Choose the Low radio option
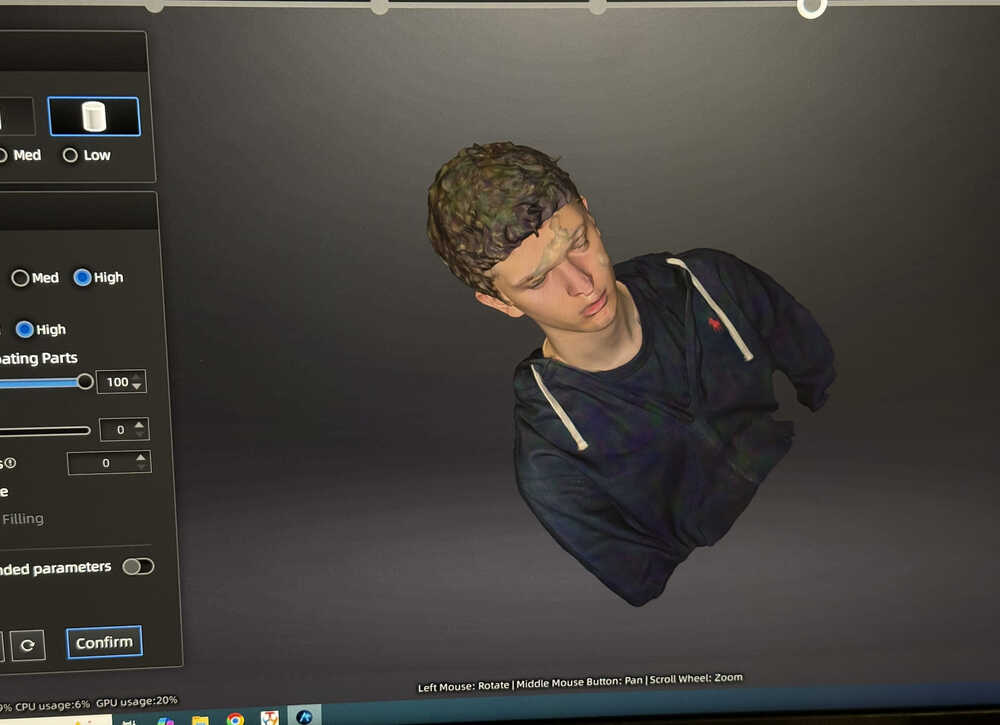Screen dimensions: 1000x725 tap(87, 155)
